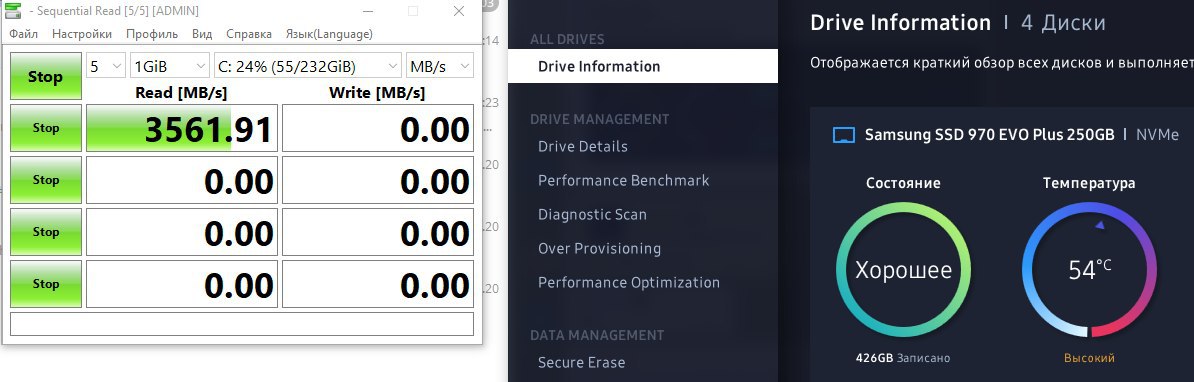Screen dimensions: 1194x382
Task: Click the empty status text field below results
Action: [242, 323]
